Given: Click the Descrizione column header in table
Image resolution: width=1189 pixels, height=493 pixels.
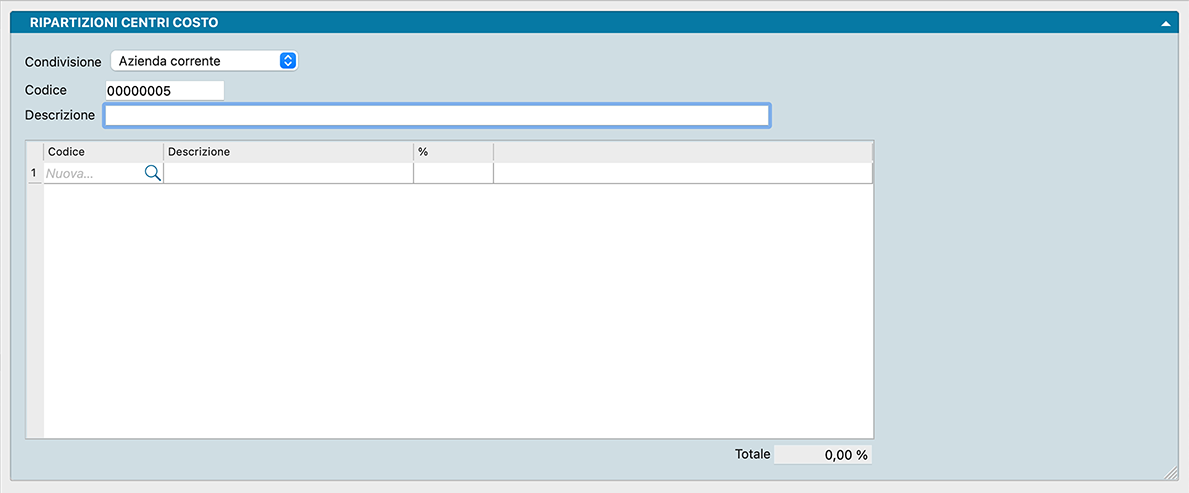Looking at the screenshot, I should 288,152.
